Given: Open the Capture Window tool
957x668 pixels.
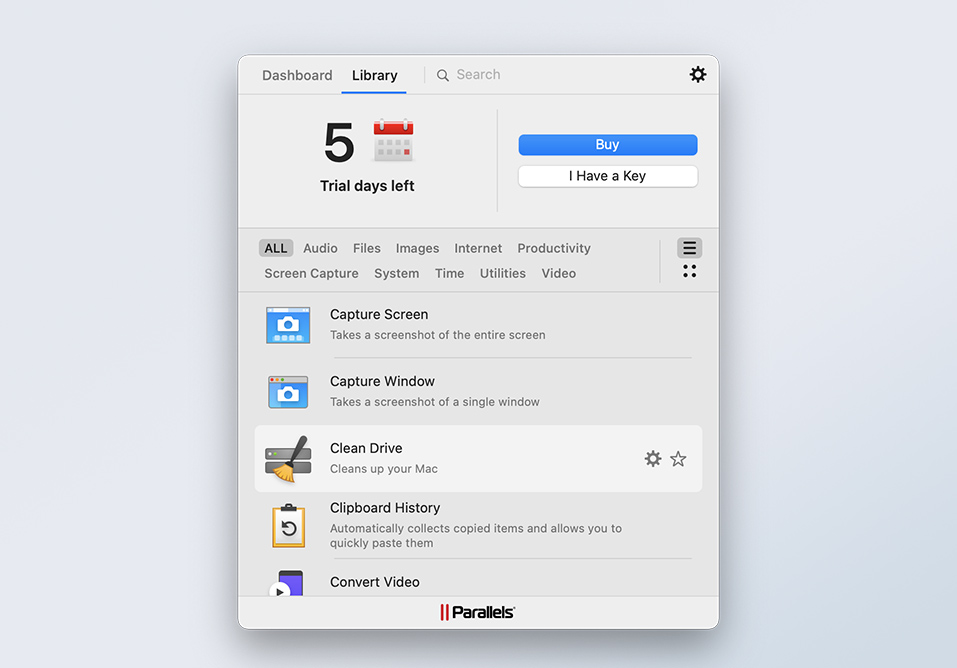Looking at the screenshot, I should [382, 381].
